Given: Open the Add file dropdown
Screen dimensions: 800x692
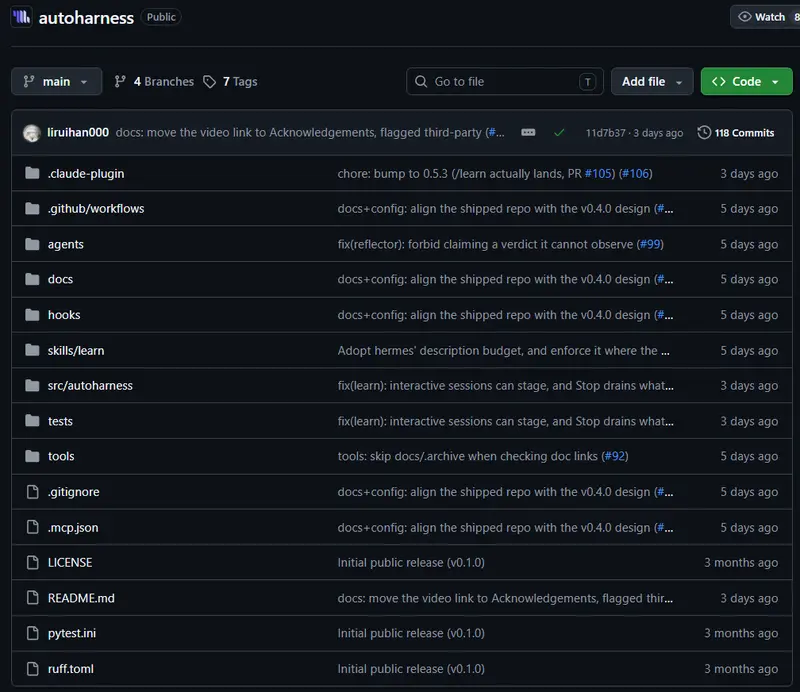Looking at the screenshot, I should point(652,82).
